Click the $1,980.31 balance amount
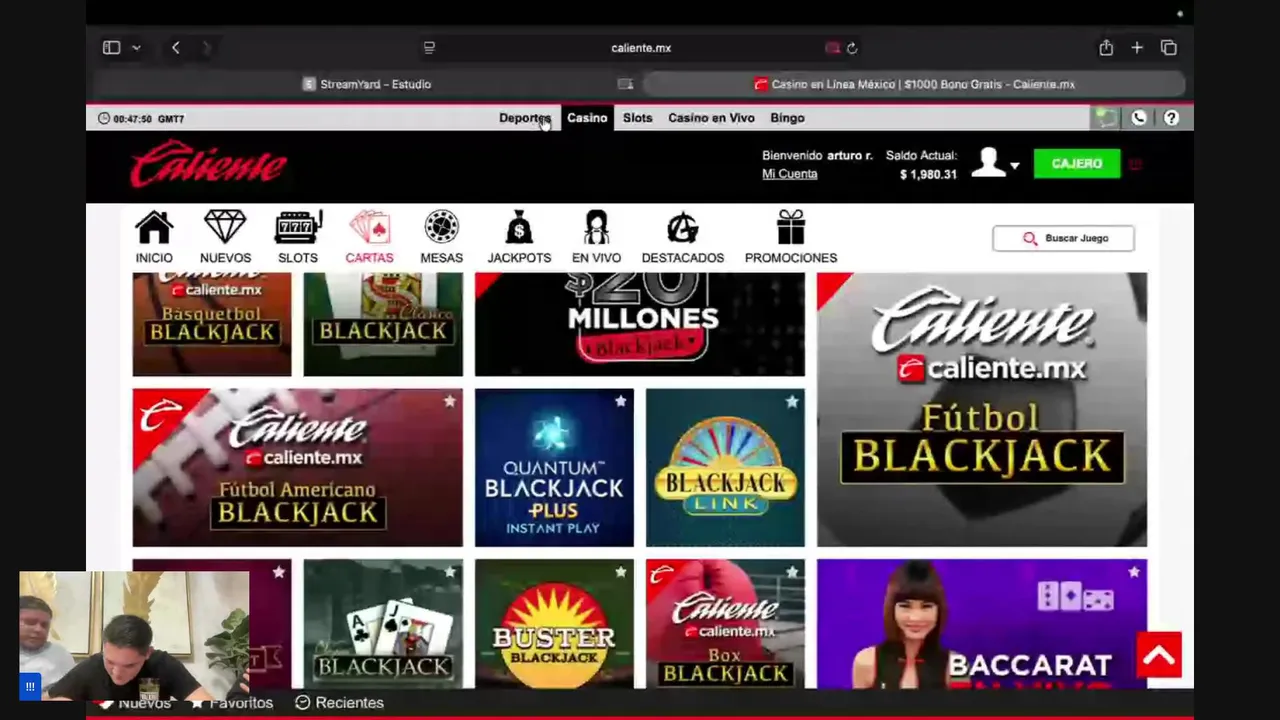Viewport: 1280px width, 720px height. tap(928, 174)
